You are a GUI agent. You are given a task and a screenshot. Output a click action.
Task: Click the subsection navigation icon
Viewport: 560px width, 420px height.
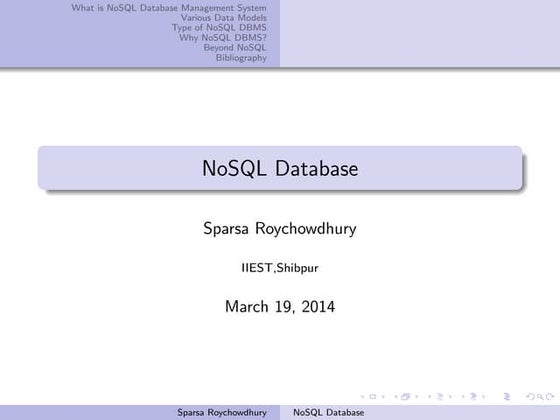(x=440, y=396)
